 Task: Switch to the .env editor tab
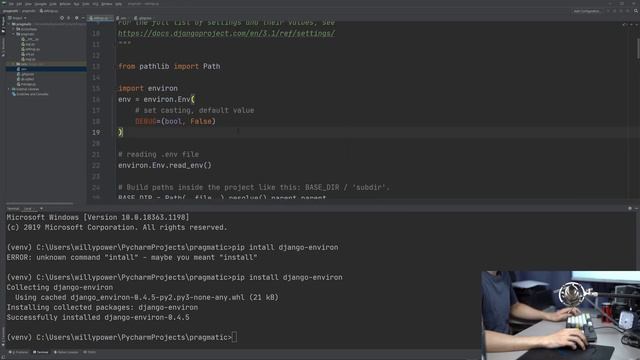tap(122, 18)
